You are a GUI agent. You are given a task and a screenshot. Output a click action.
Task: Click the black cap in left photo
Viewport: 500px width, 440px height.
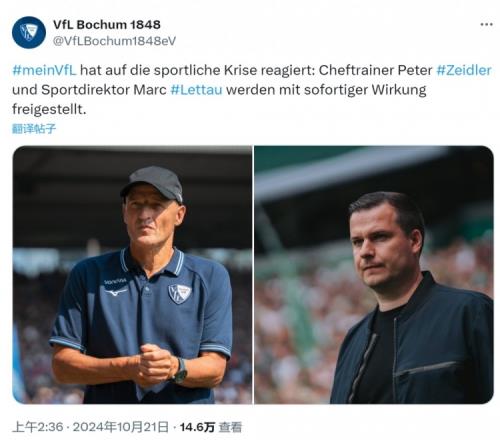pyautogui.click(x=152, y=184)
